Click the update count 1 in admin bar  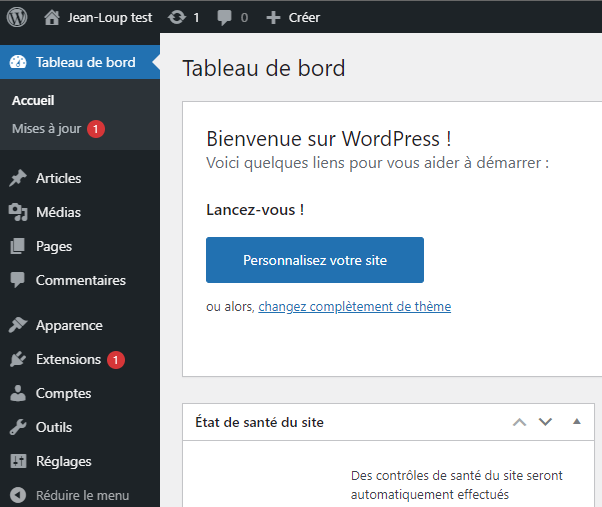pyautogui.click(x=196, y=18)
